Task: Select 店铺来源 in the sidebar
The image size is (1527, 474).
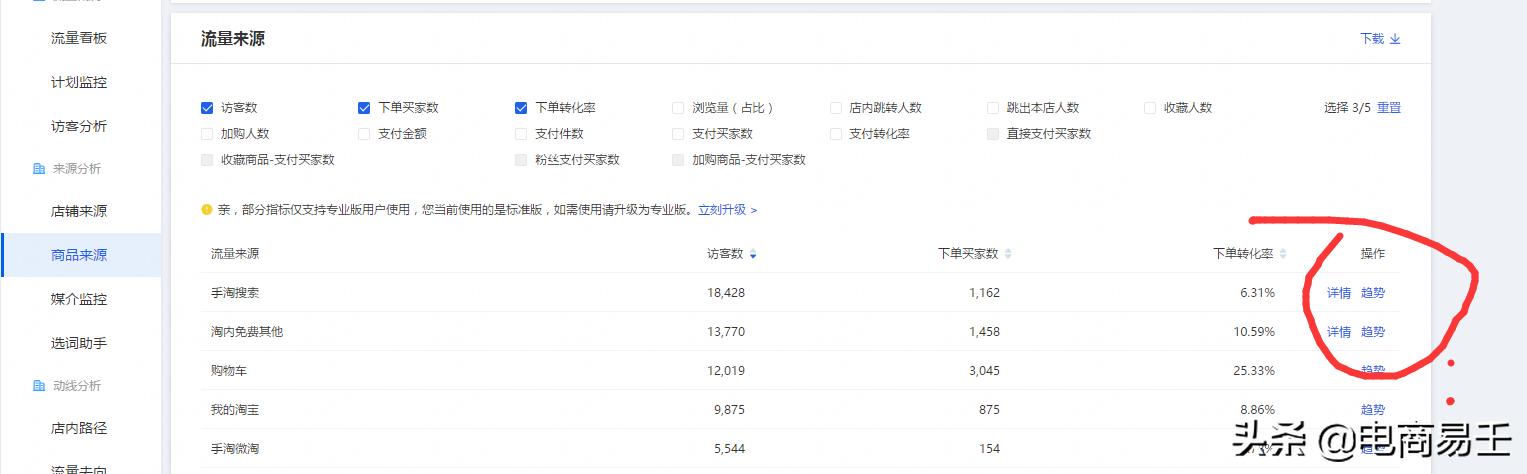Action: coord(79,212)
